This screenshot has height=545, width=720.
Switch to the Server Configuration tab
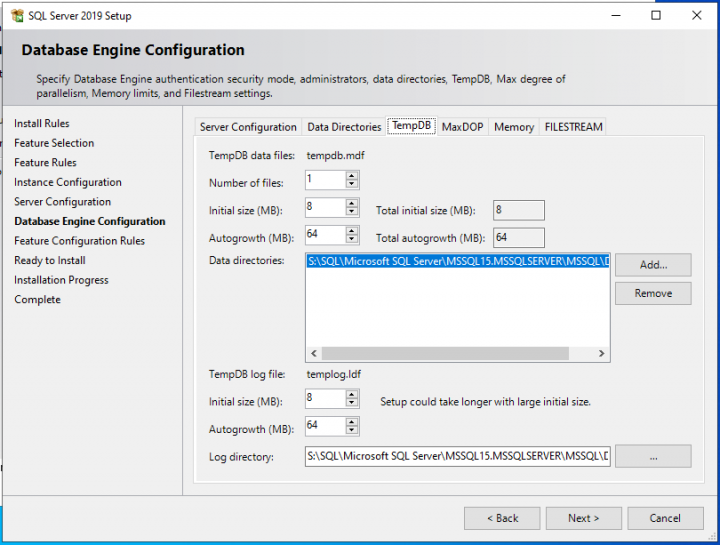tap(248, 127)
